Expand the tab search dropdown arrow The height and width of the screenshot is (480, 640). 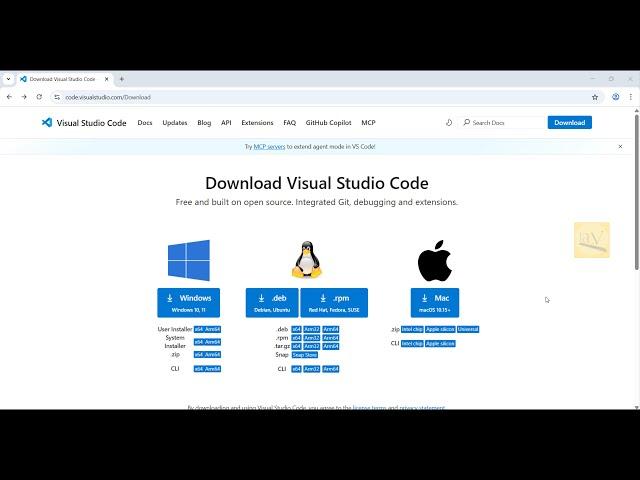click(x=8, y=79)
